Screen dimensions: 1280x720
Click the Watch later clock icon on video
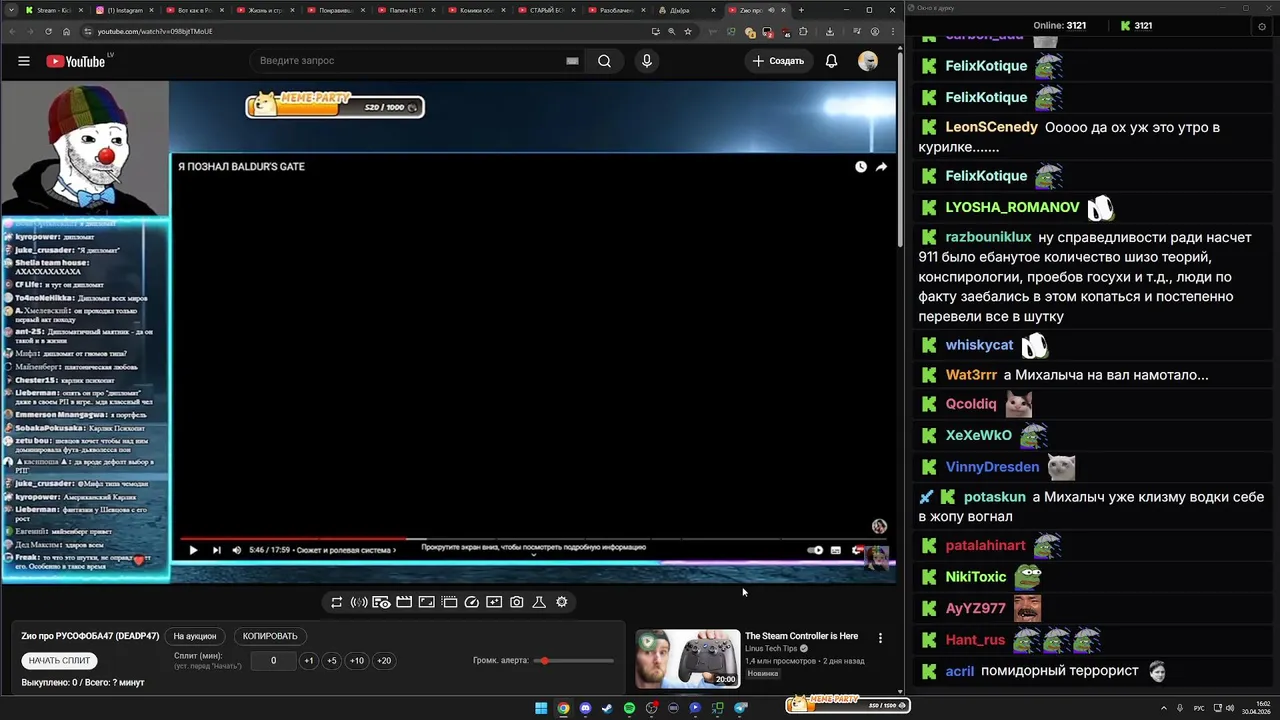click(x=861, y=167)
